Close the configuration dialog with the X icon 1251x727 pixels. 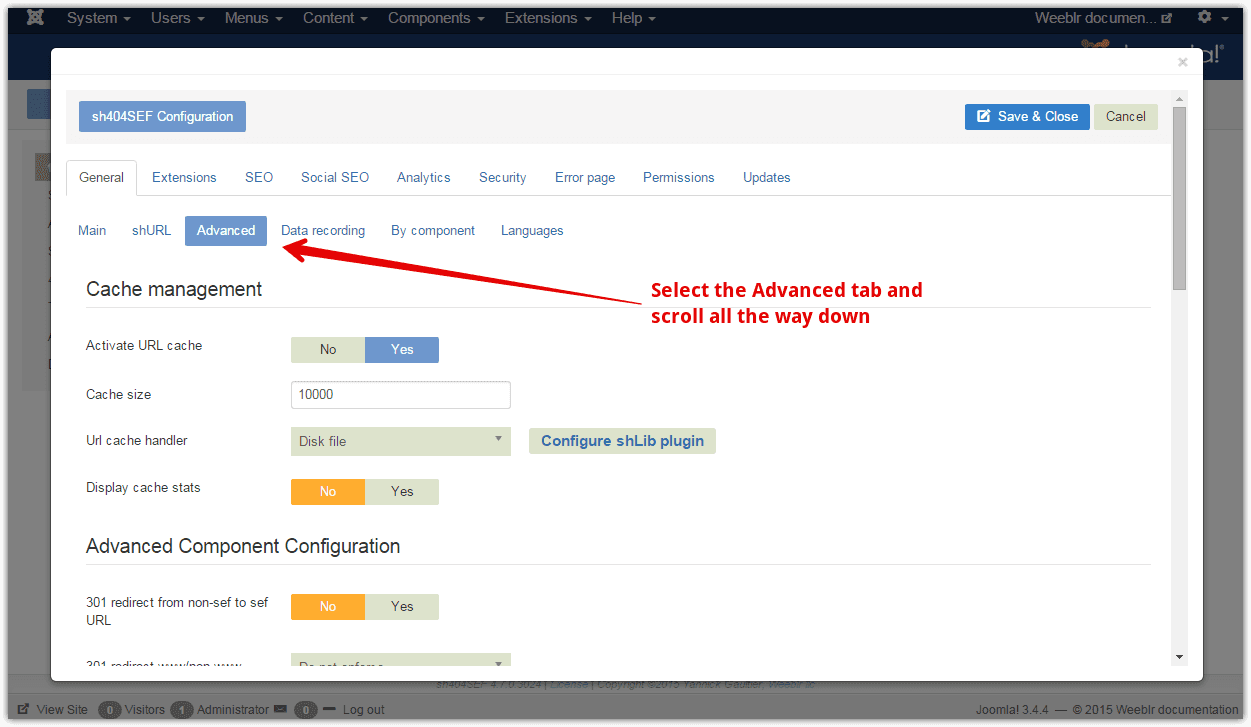pyautogui.click(x=1183, y=62)
